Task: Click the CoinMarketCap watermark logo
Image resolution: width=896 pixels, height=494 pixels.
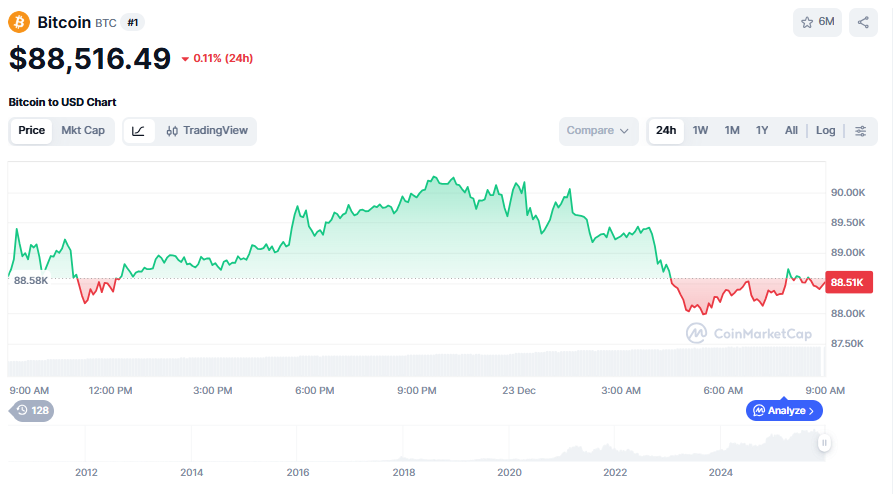Action: coord(748,334)
